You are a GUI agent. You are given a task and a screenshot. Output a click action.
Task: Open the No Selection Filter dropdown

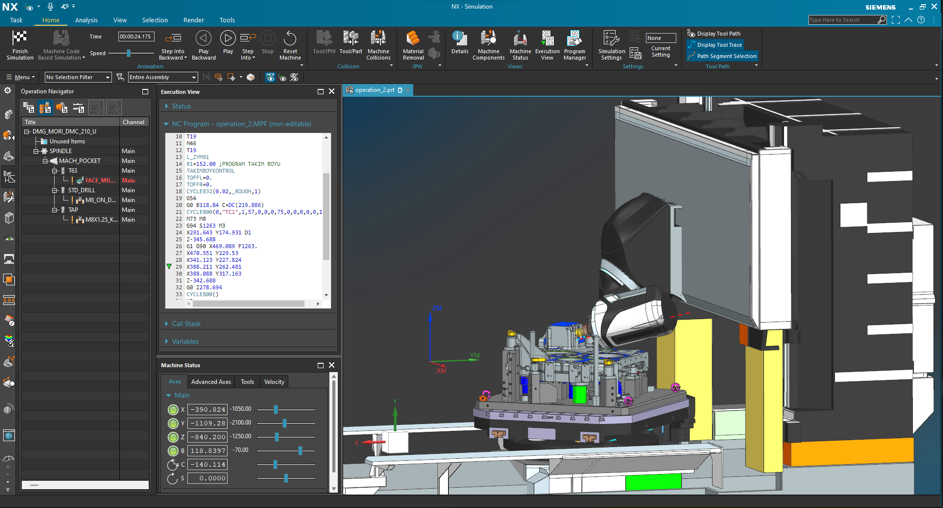78,77
